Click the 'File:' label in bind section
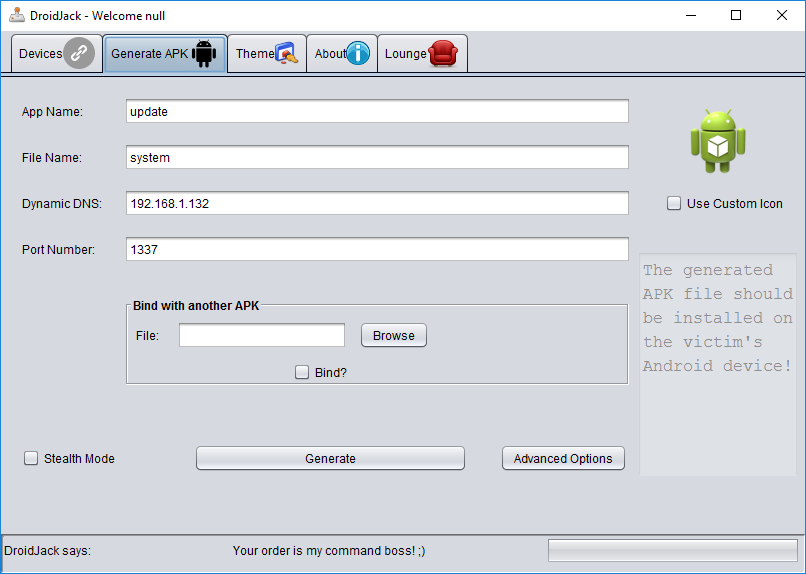Screen dimensions: 806x574 tap(148, 336)
